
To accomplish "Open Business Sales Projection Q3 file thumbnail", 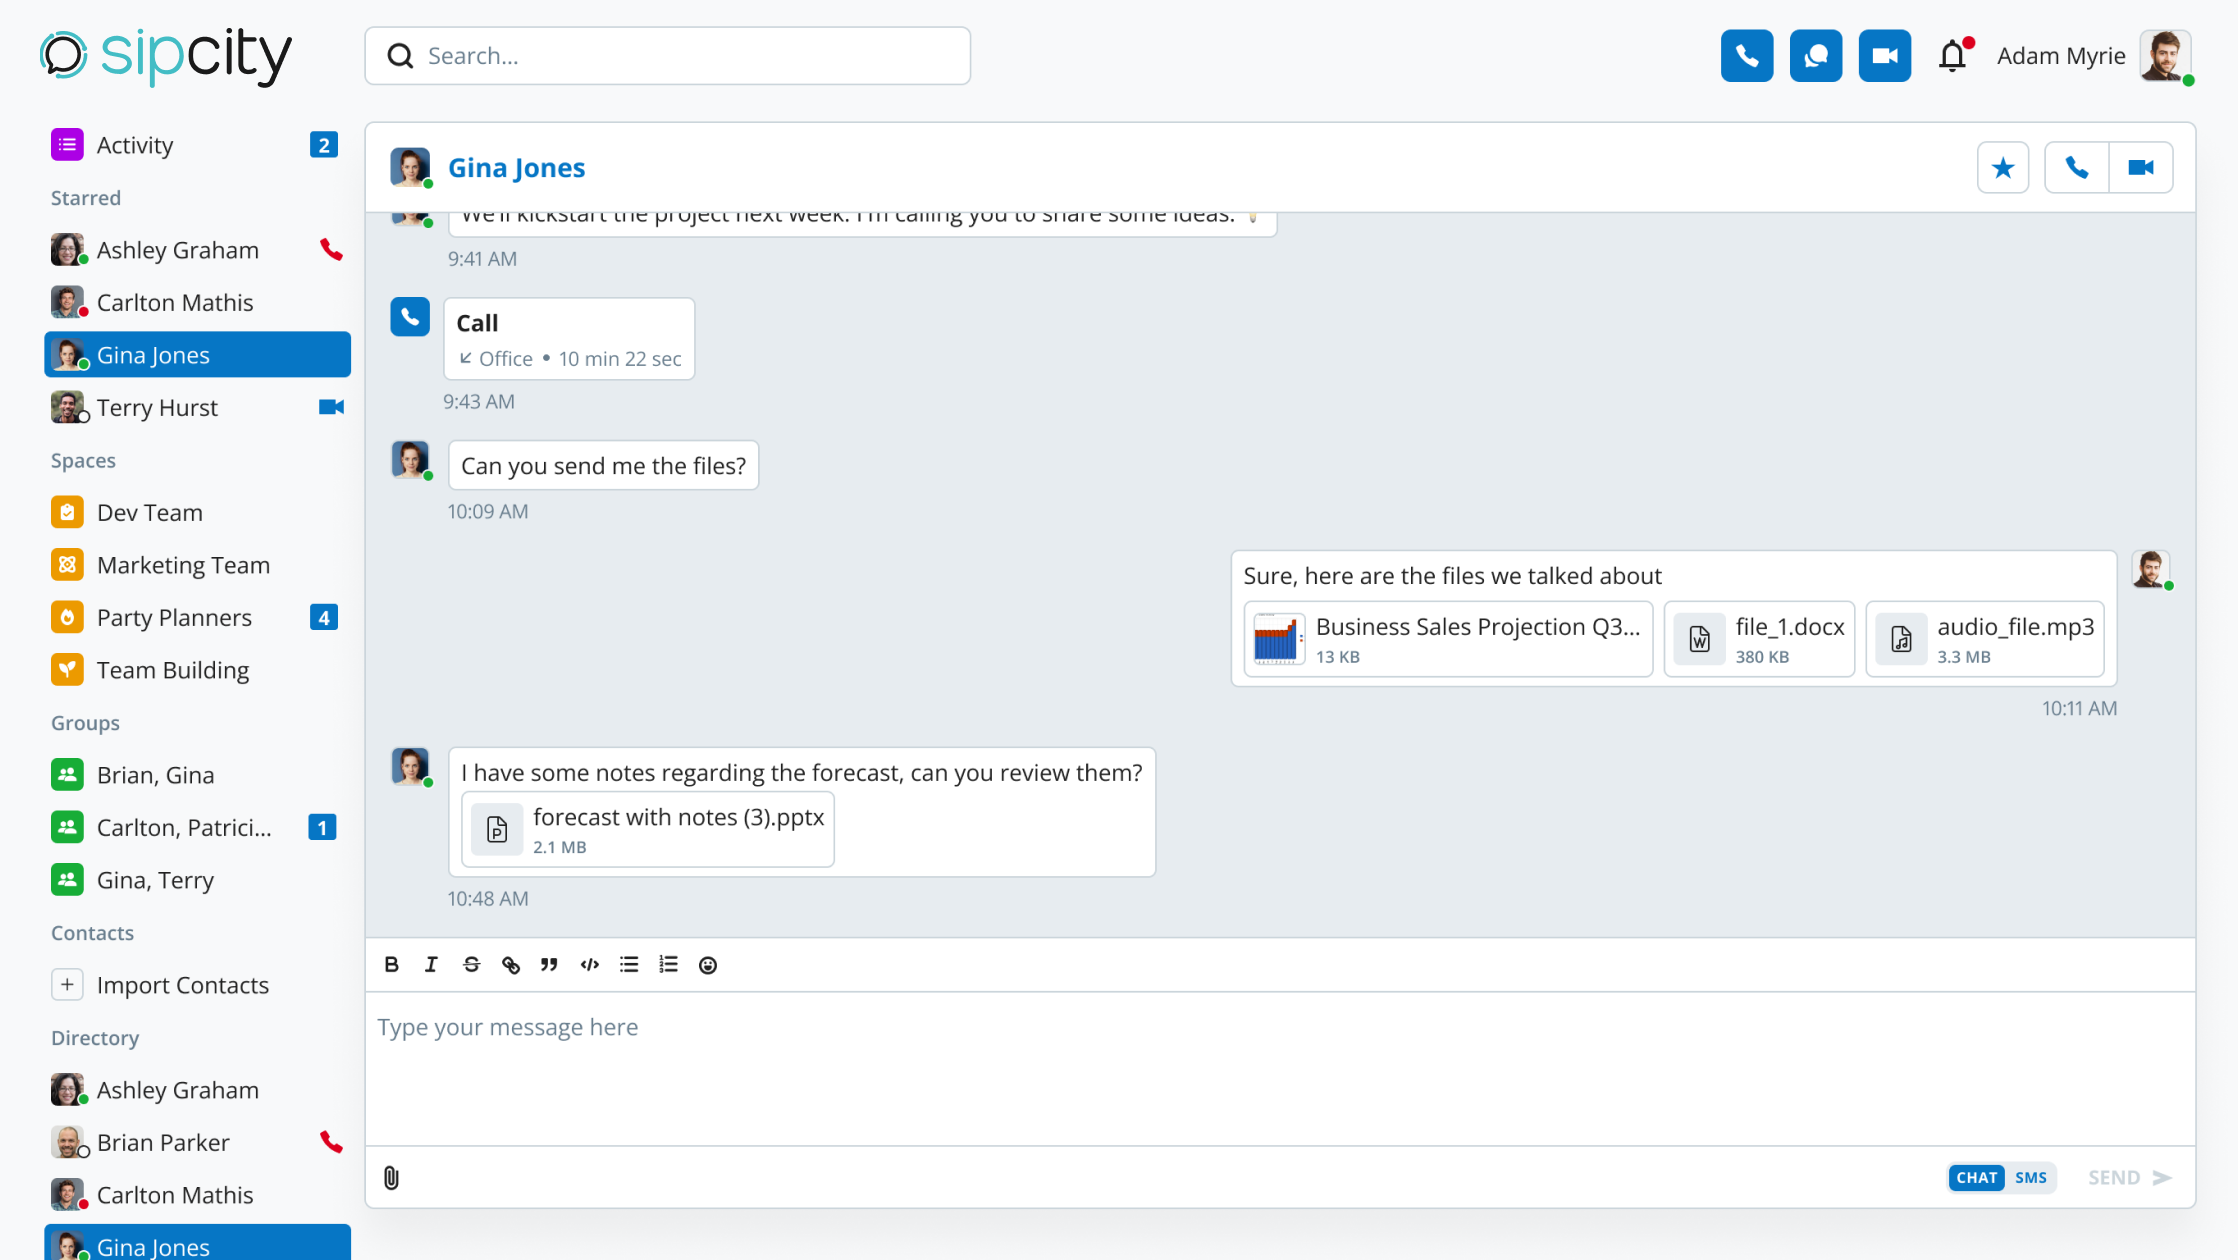I will tap(1278, 639).
